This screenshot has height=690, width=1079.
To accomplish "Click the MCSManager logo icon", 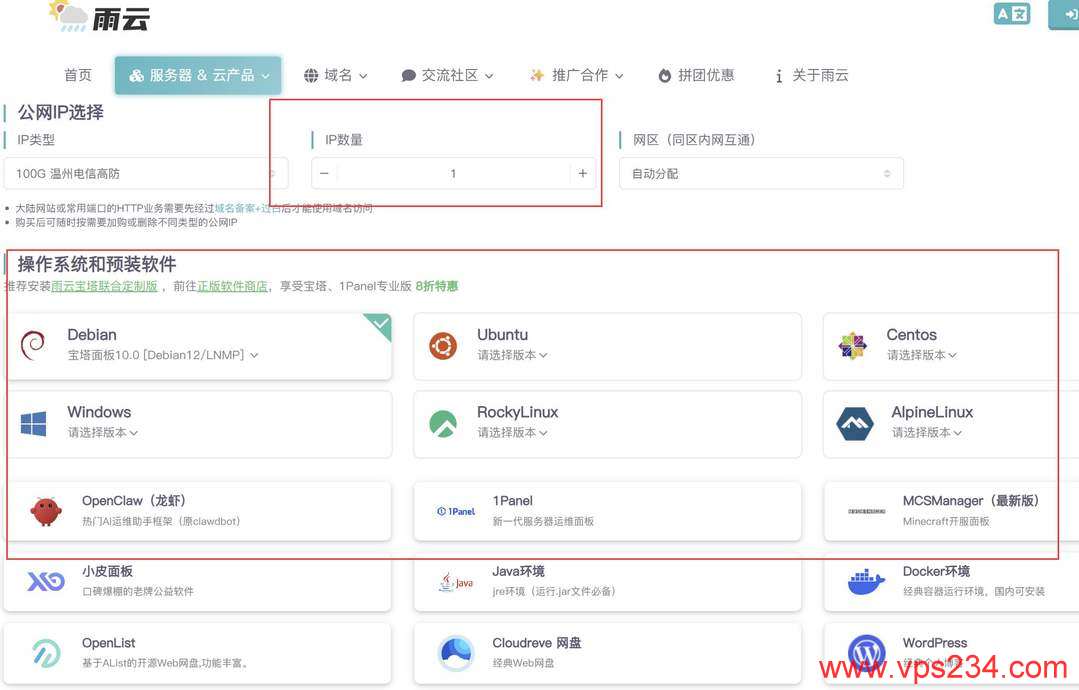I will [x=866, y=511].
